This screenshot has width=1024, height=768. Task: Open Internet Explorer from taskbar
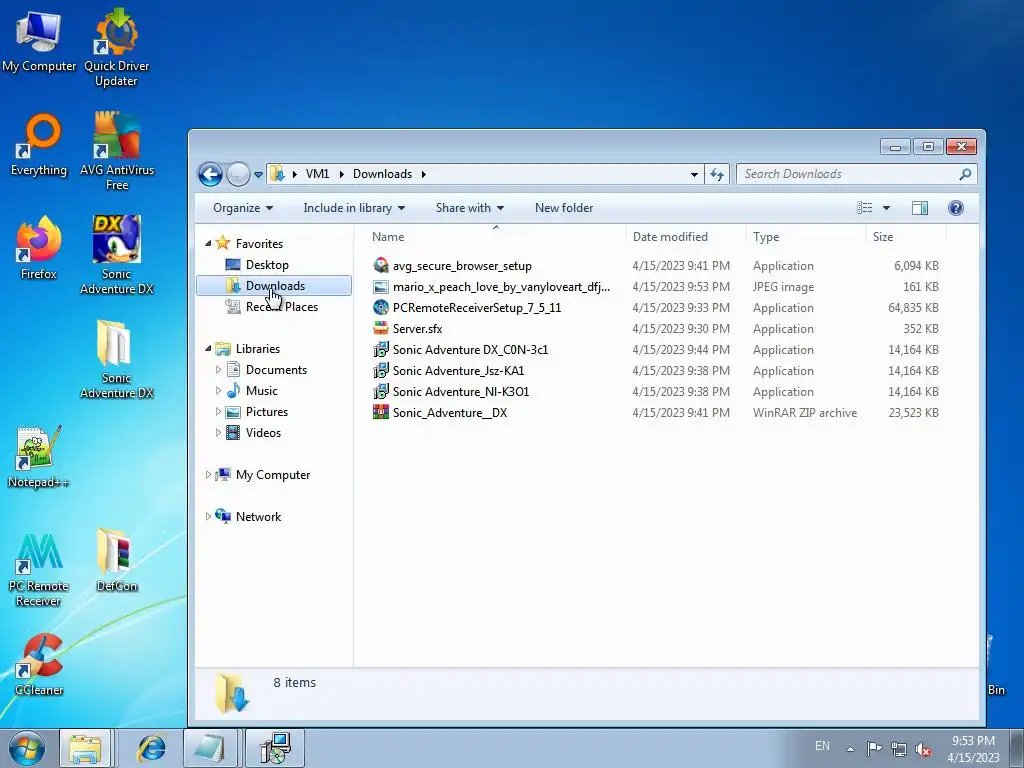[151, 748]
